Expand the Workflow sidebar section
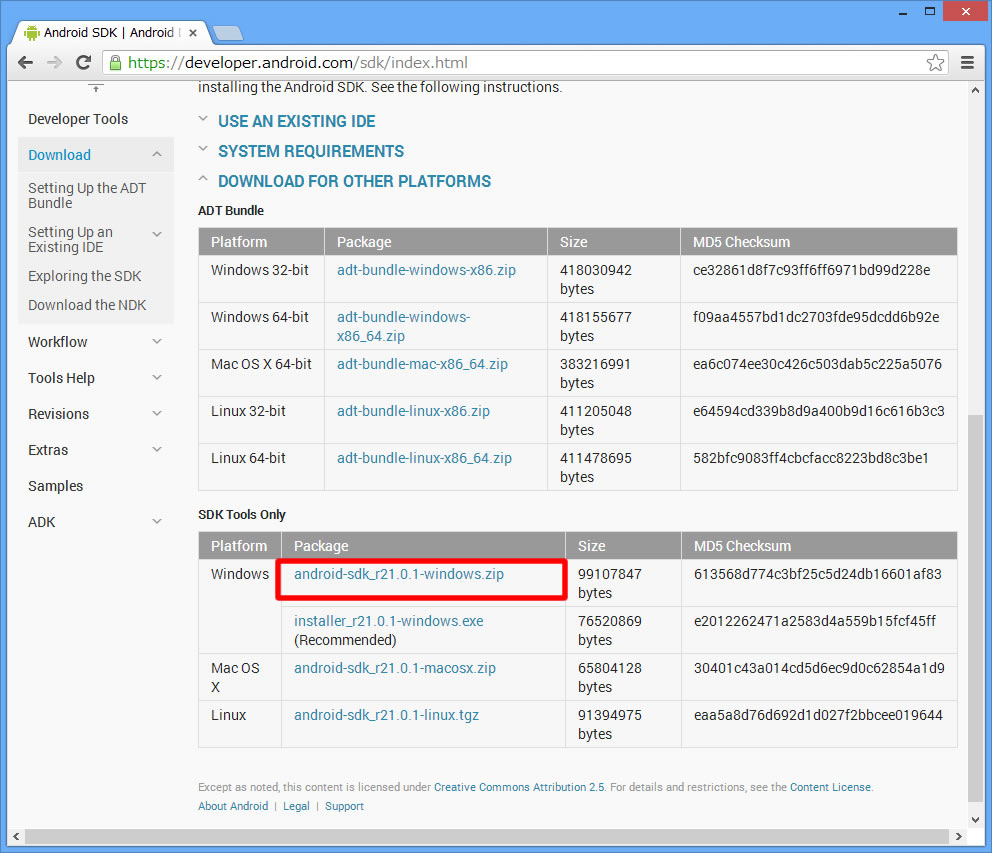This screenshot has width=992, height=853. 157,342
